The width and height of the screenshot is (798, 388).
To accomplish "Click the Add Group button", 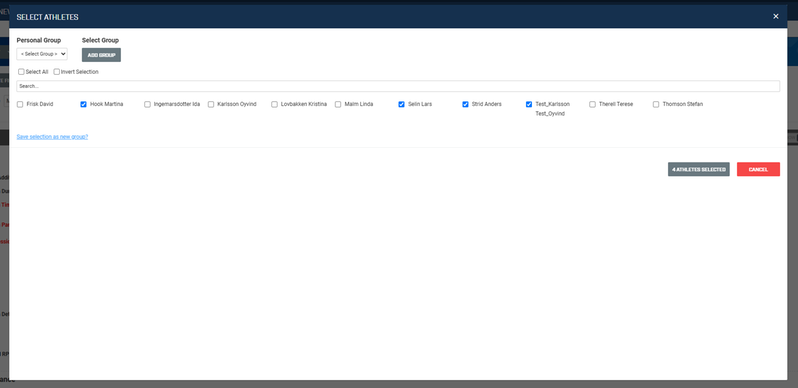I will tap(101, 55).
